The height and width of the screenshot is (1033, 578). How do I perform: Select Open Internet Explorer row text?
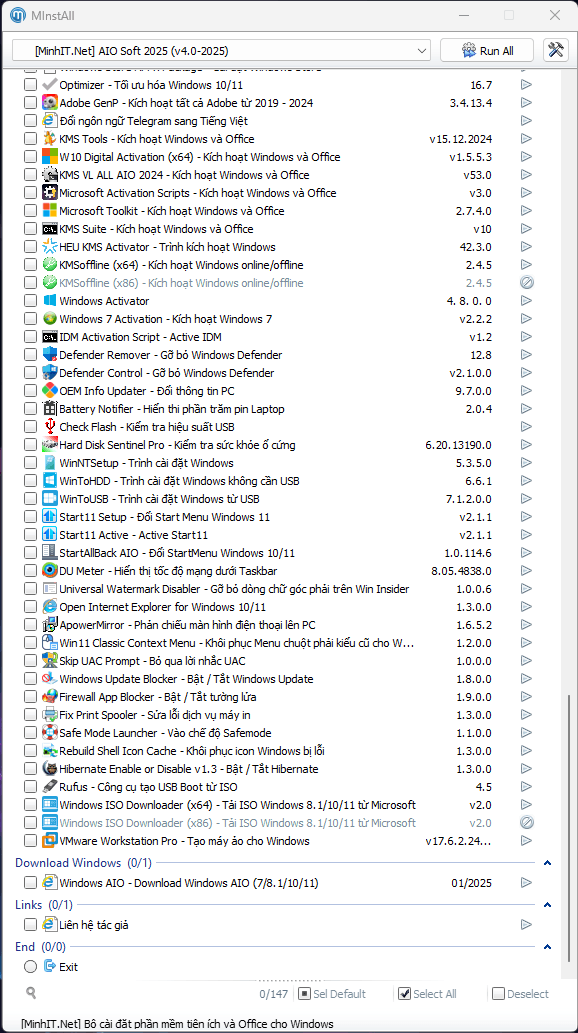[163, 607]
